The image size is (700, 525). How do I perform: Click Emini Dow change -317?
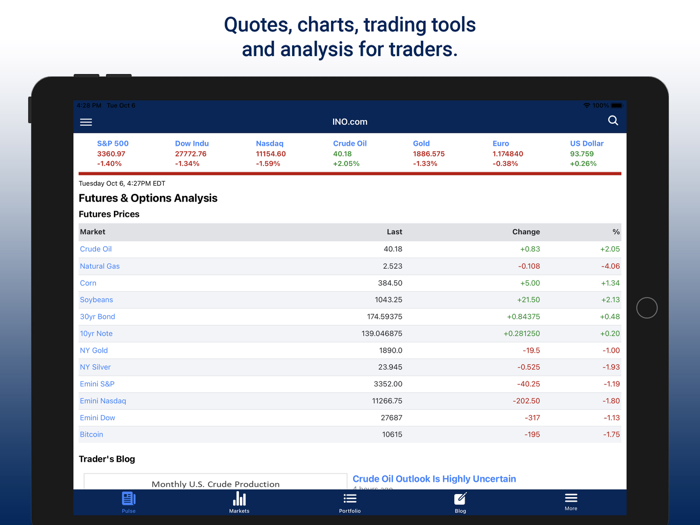[532, 418]
